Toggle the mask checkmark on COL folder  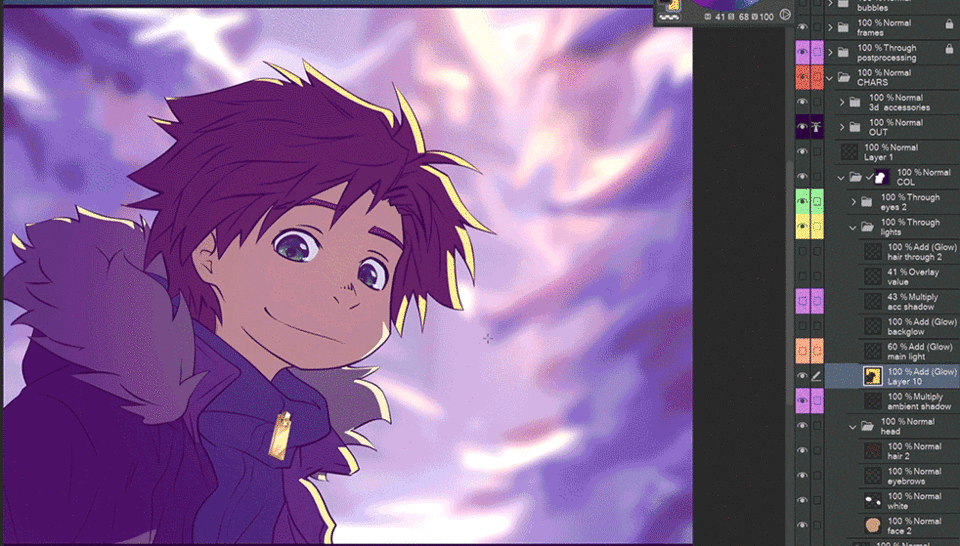[x=869, y=177]
